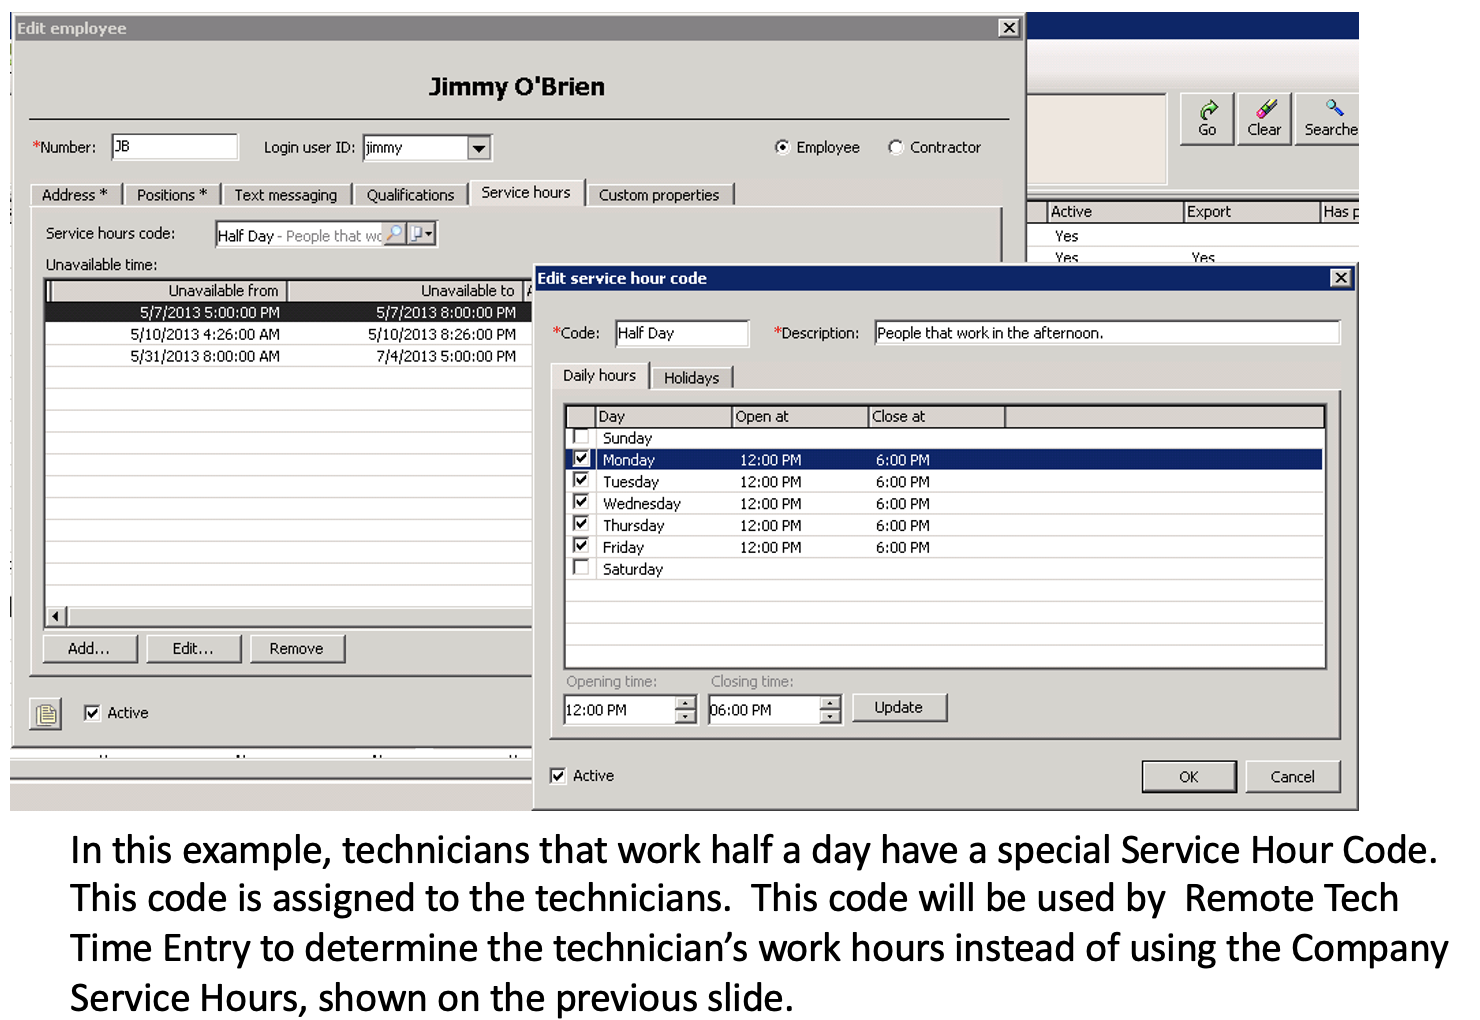Click the Update button for daily hours

tap(898, 707)
